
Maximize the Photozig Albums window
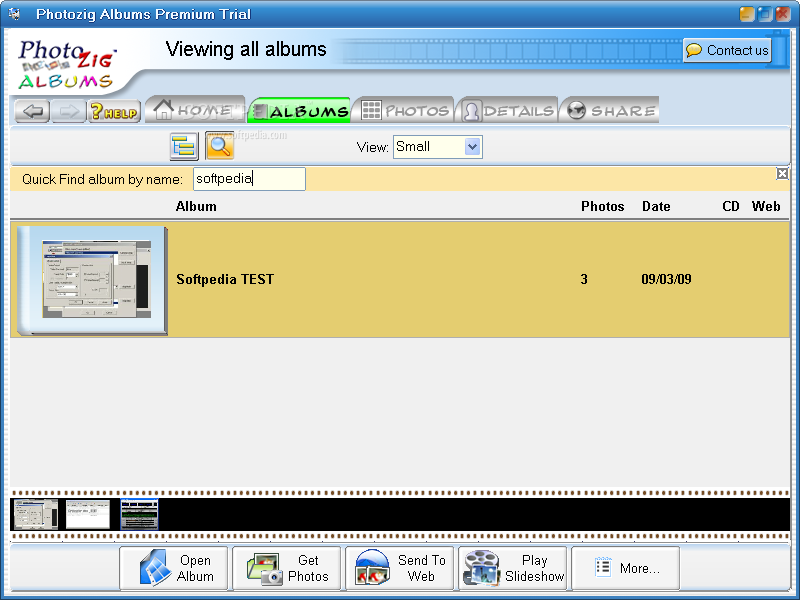pyautogui.click(x=765, y=14)
